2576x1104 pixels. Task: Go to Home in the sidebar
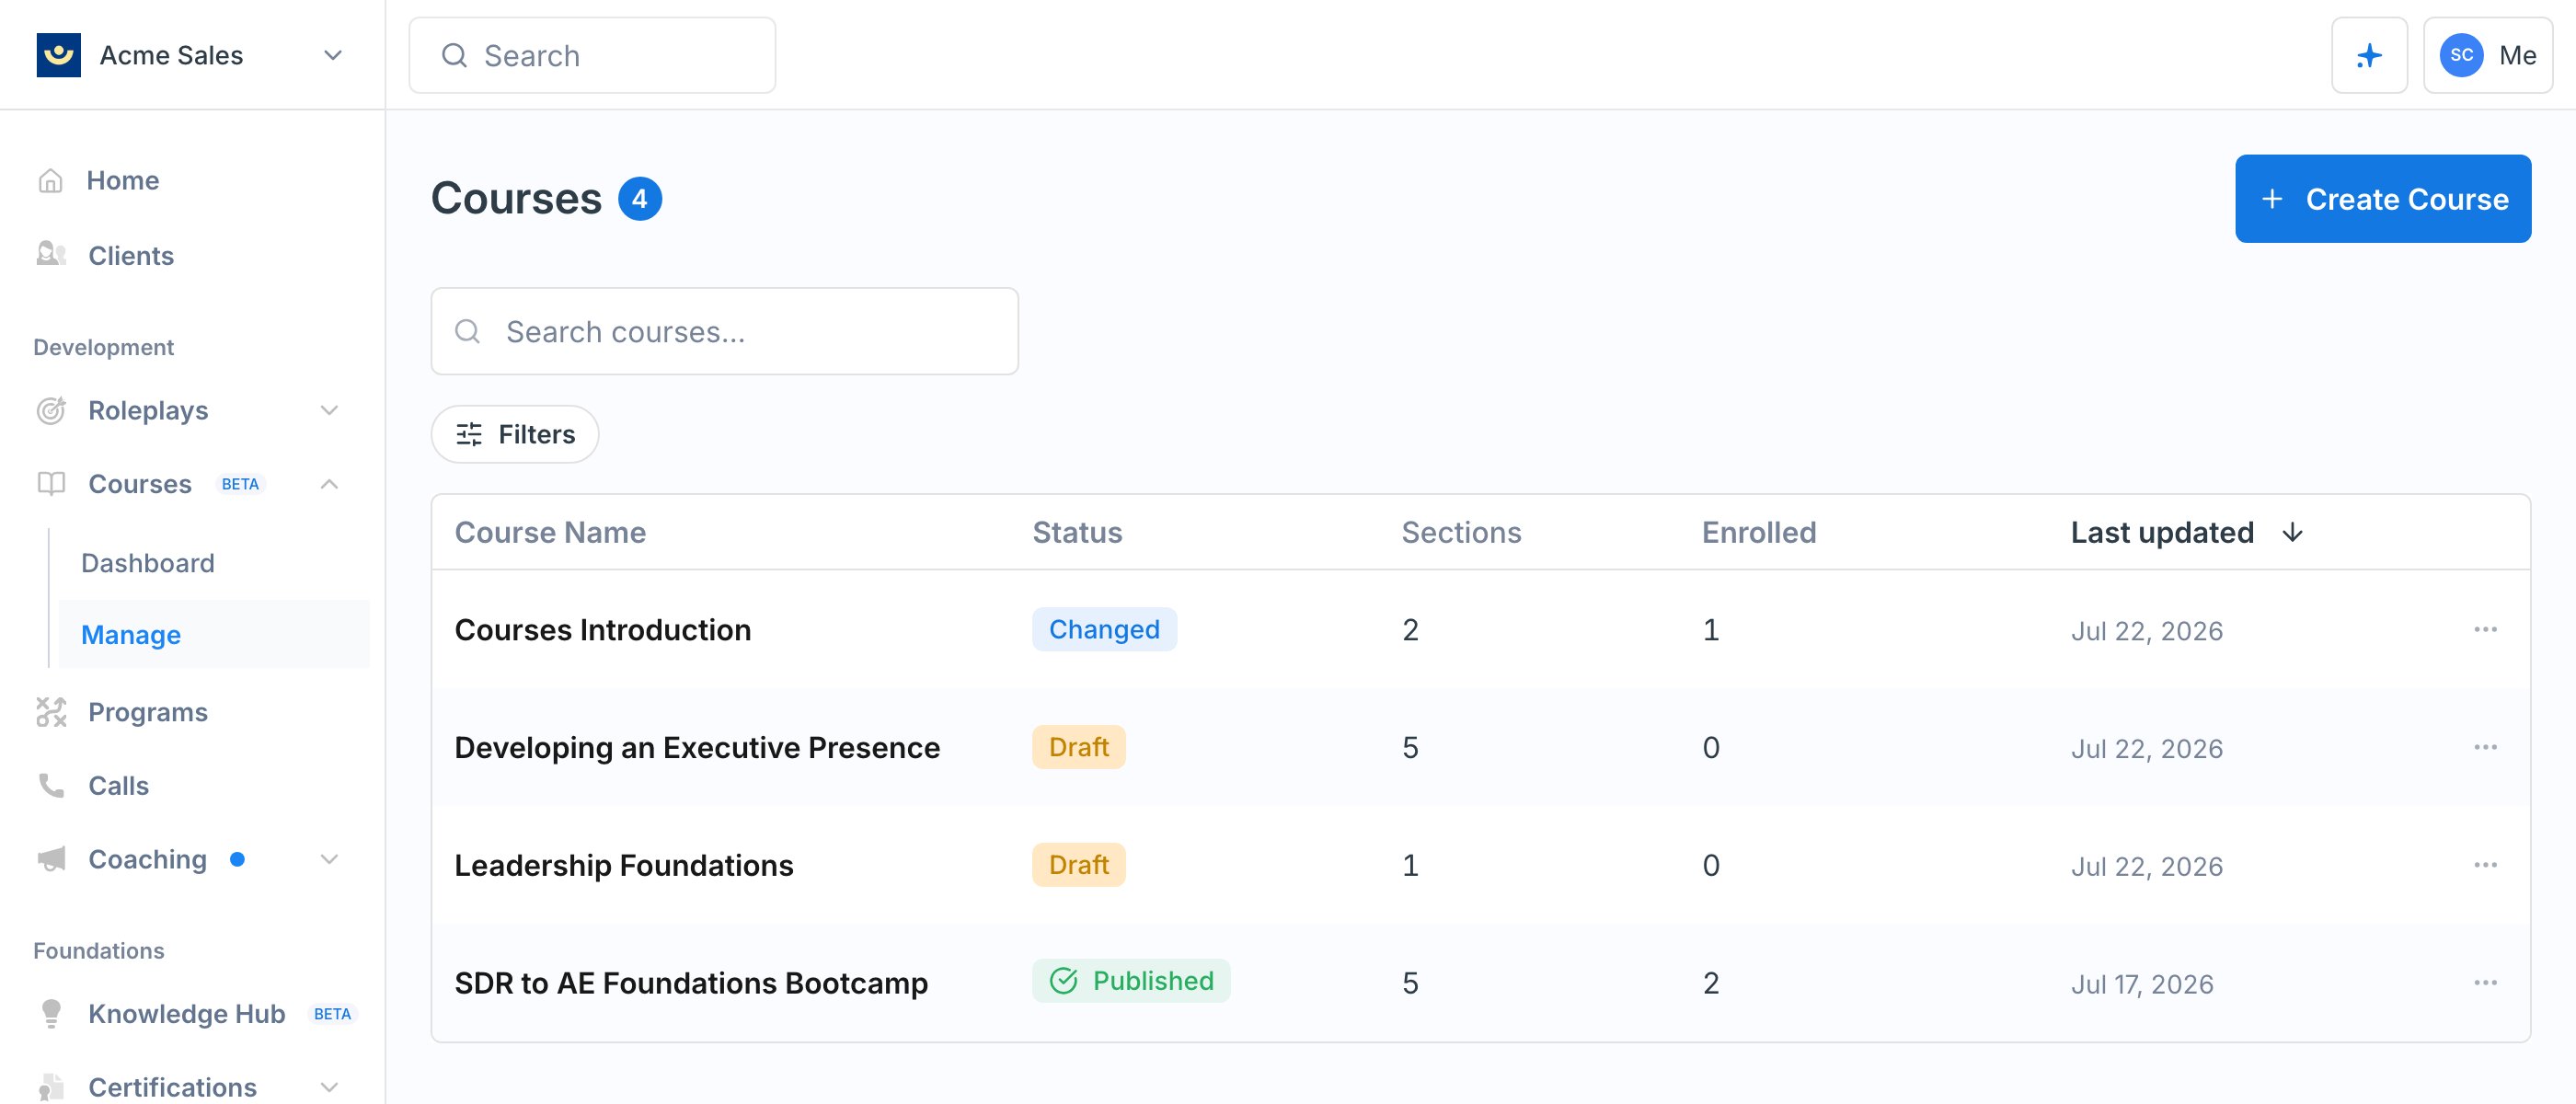click(123, 180)
